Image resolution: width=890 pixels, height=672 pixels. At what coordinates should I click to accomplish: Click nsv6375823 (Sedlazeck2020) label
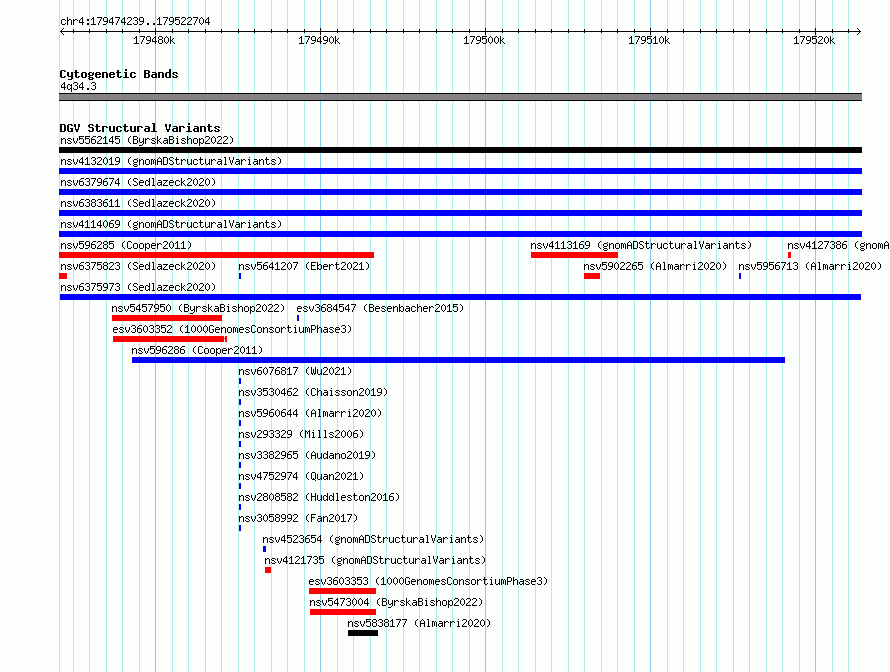138,266
